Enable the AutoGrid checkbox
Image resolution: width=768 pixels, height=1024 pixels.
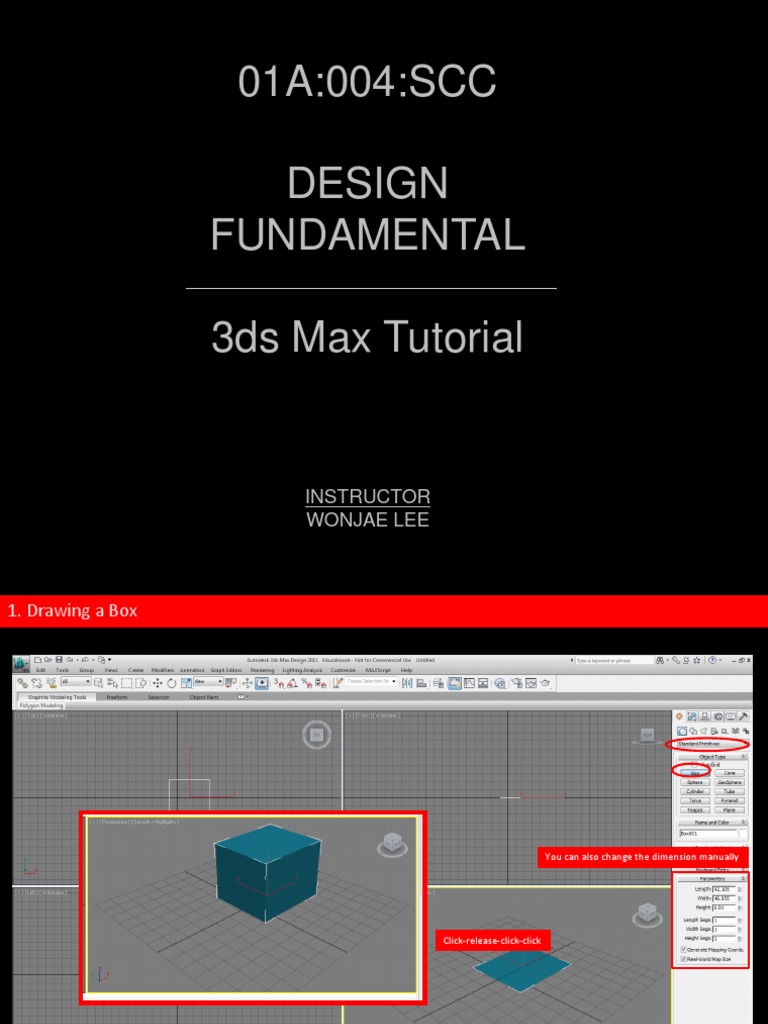point(693,765)
